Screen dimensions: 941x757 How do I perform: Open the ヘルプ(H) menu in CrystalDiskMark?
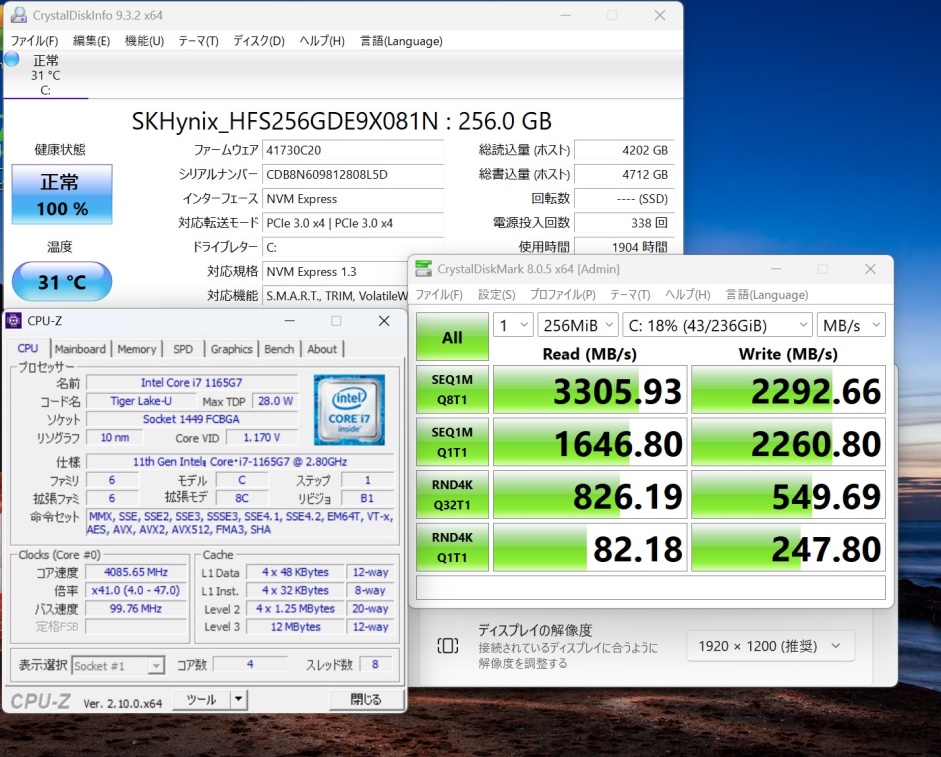pos(688,294)
